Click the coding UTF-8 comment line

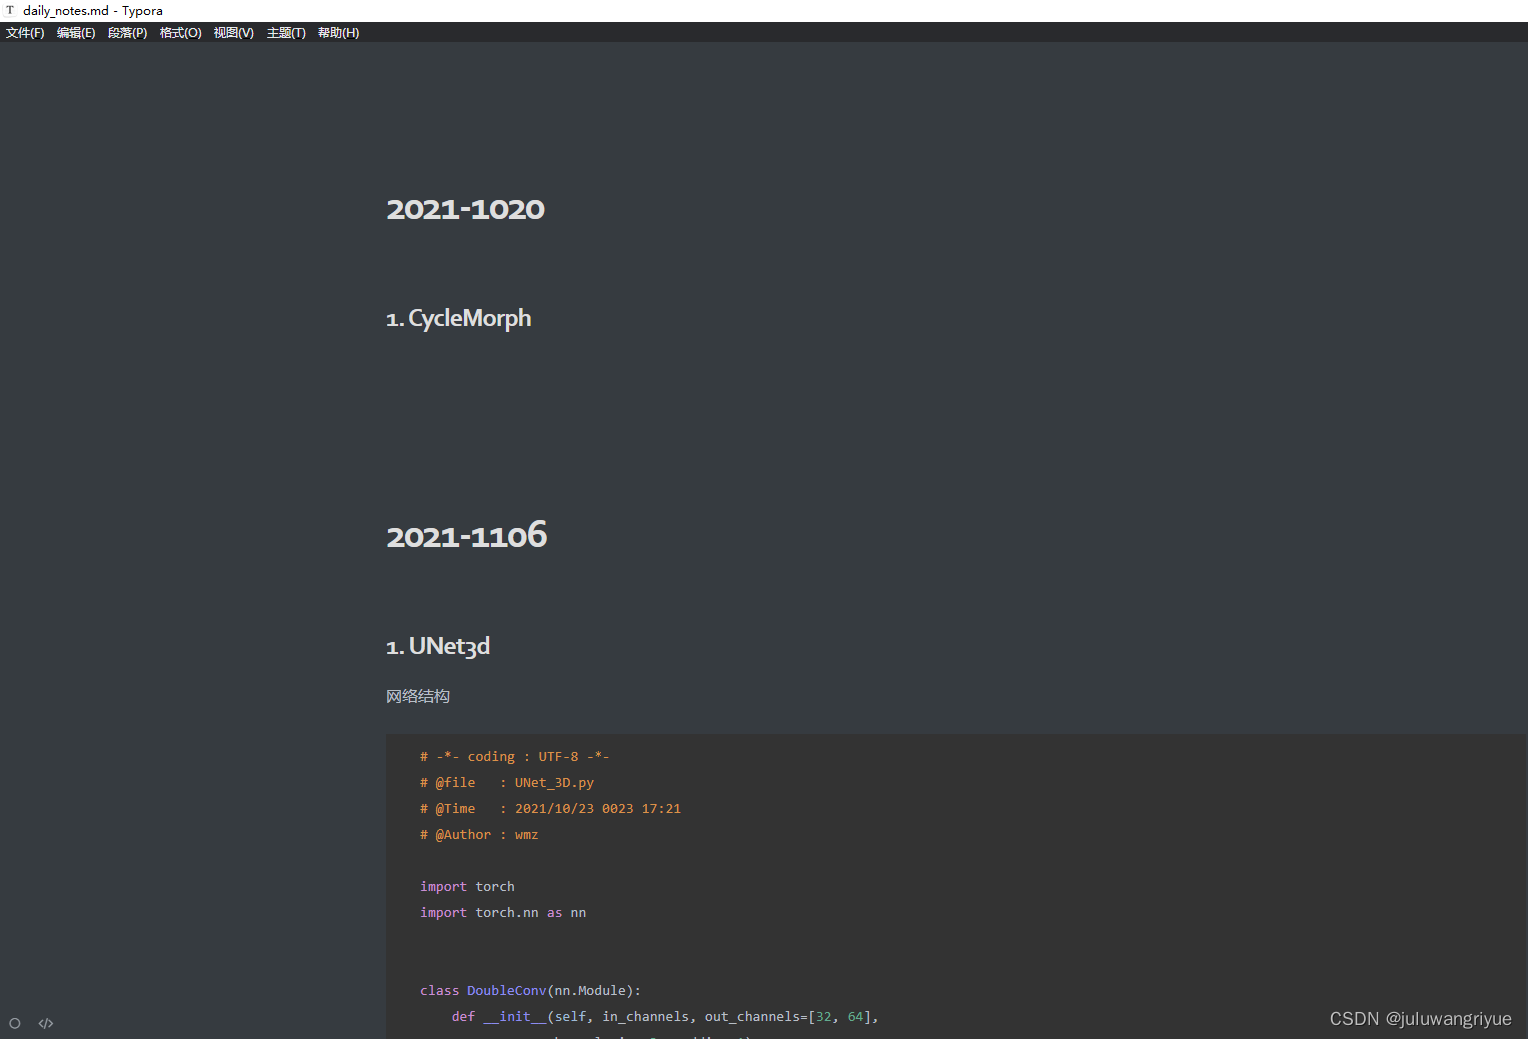pos(514,757)
